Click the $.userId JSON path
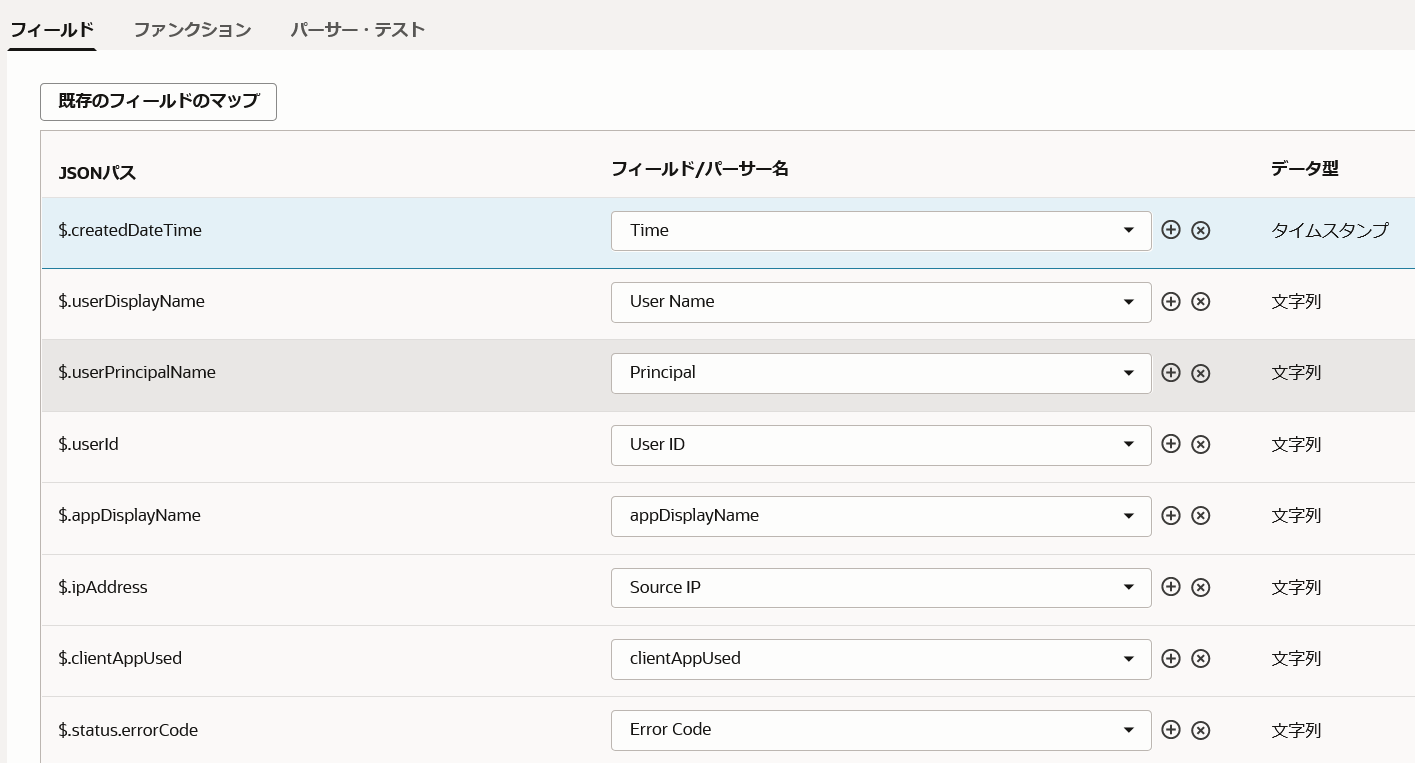The image size is (1416, 763). tap(88, 444)
